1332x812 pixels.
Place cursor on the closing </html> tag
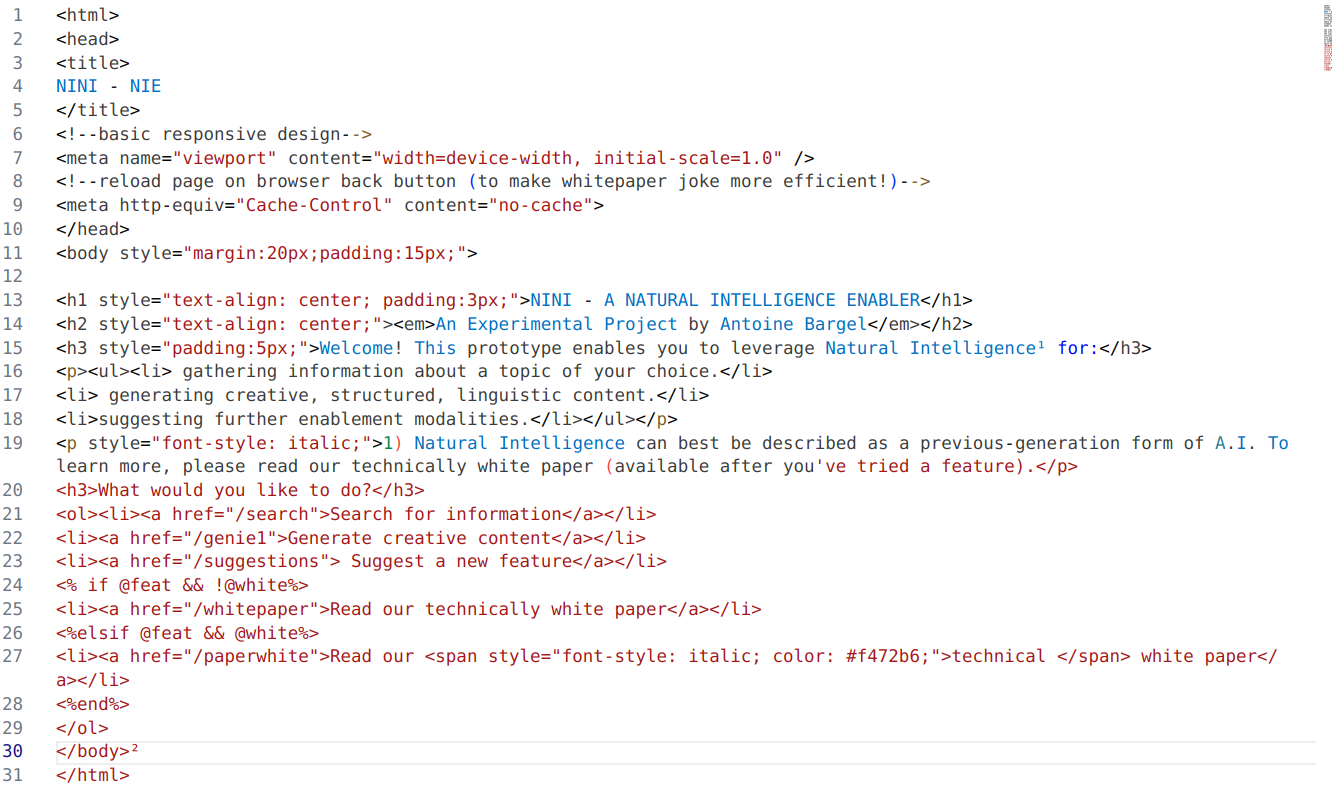point(93,775)
